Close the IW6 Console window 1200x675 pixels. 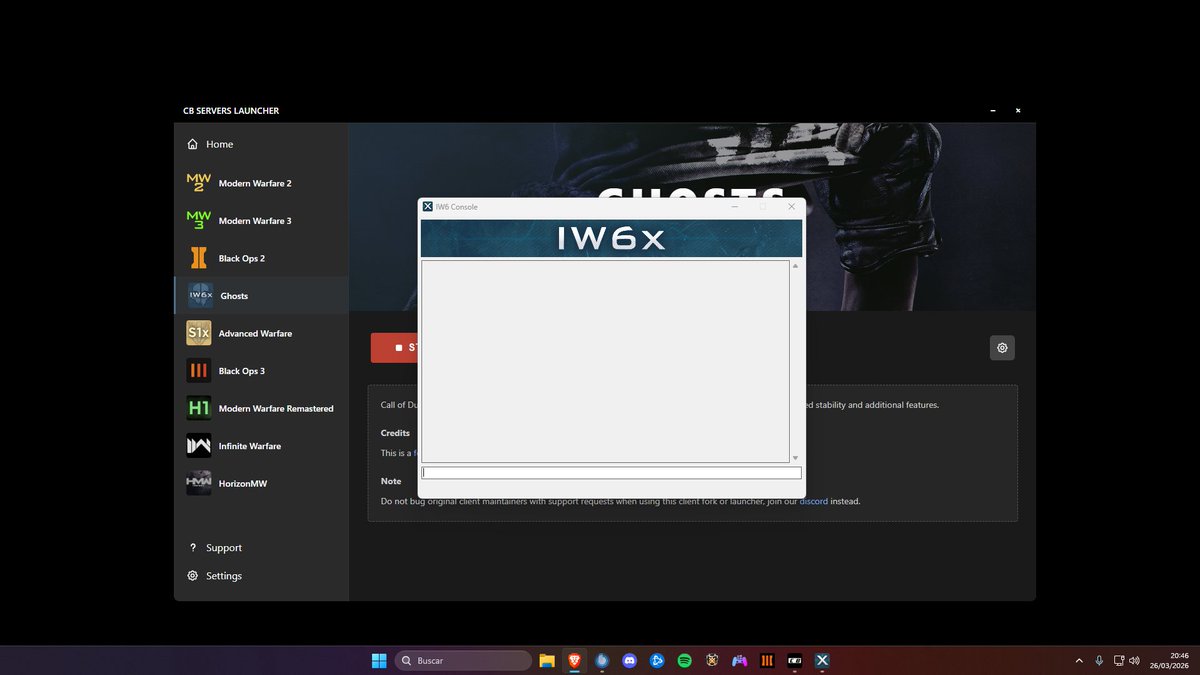[x=791, y=207]
